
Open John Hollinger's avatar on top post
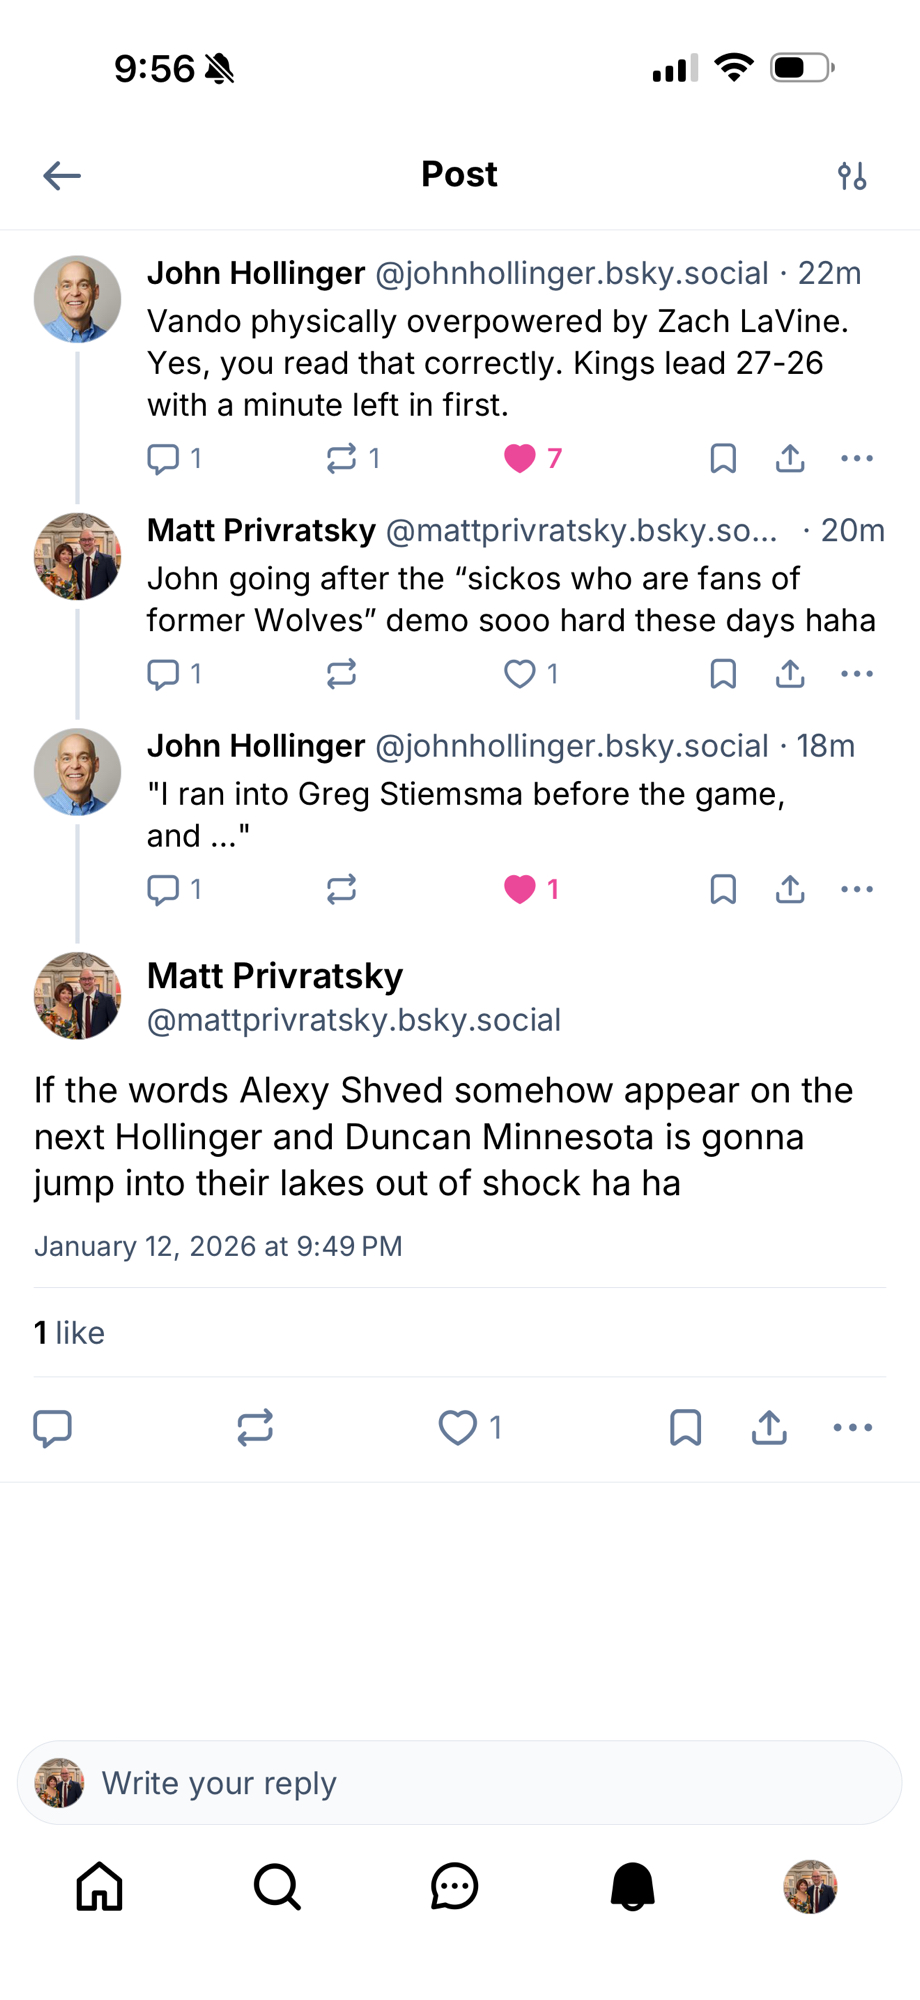(x=77, y=299)
